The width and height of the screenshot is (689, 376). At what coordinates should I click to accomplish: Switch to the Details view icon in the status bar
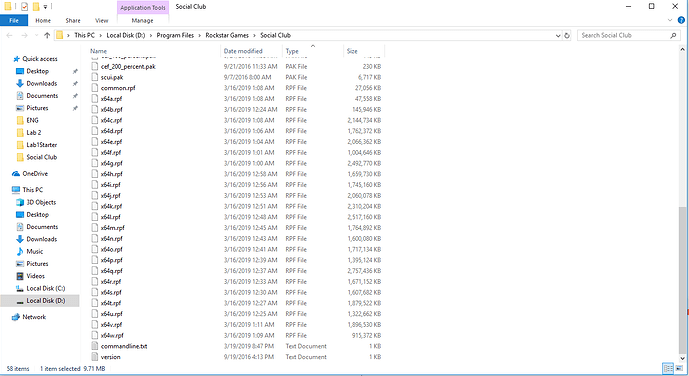668,368
